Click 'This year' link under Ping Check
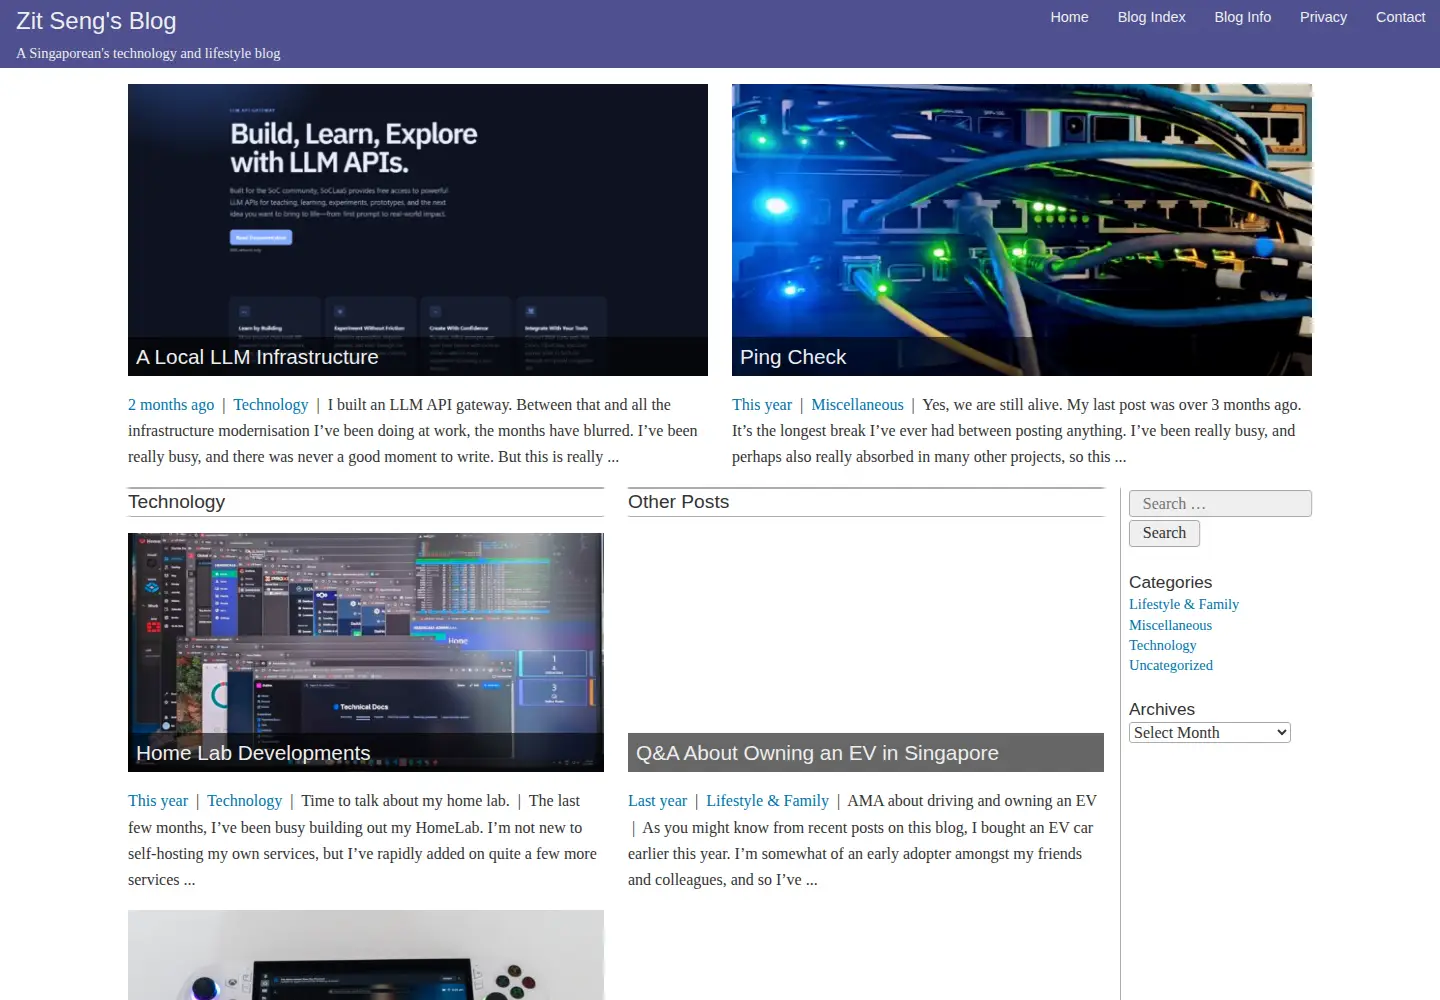This screenshot has height=1000, width=1440. click(762, 405)
